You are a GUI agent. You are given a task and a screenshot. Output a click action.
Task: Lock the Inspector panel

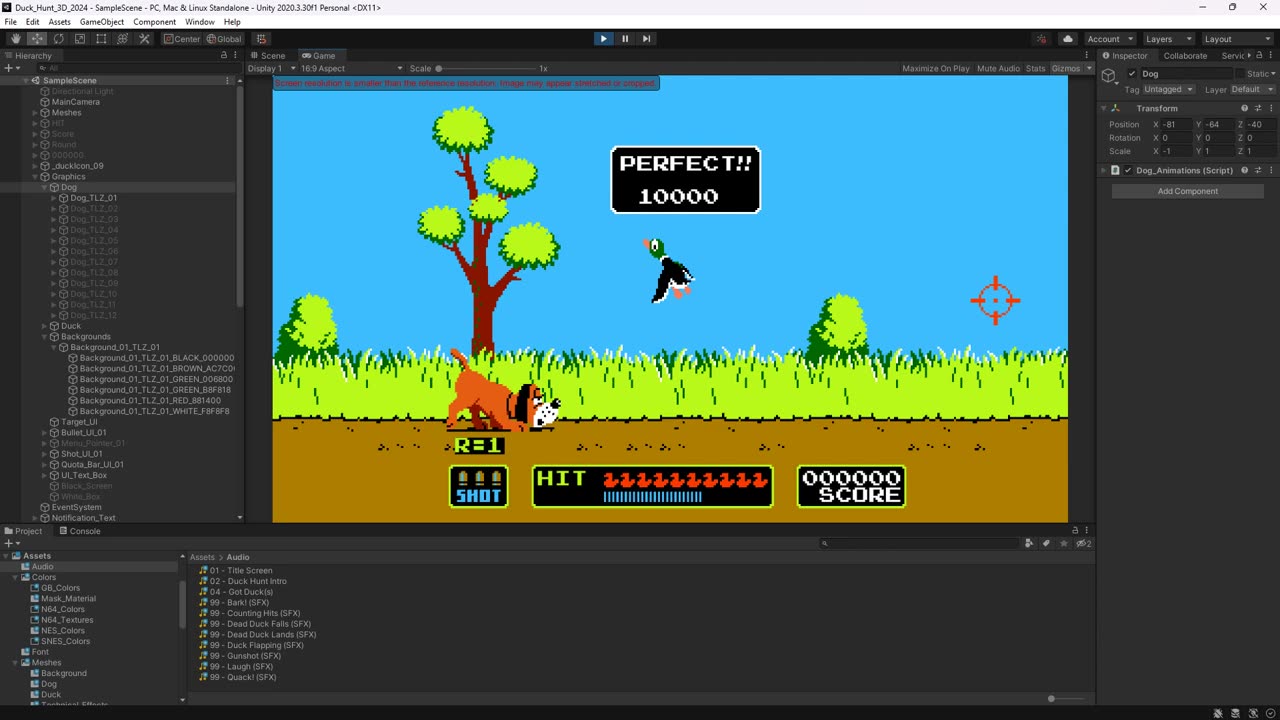click(1259, 56)
